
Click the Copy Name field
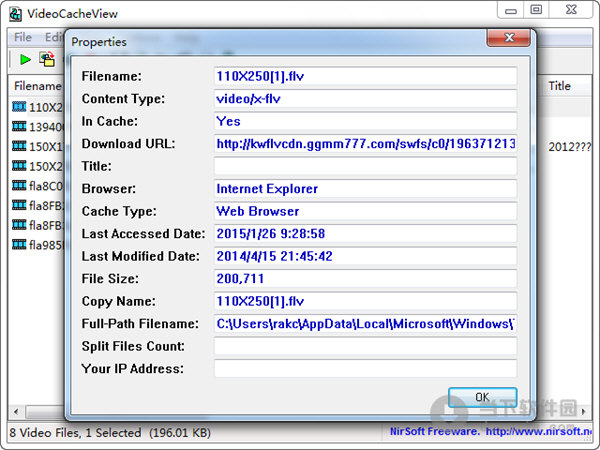pyautogui.click(x=365, y=301)
